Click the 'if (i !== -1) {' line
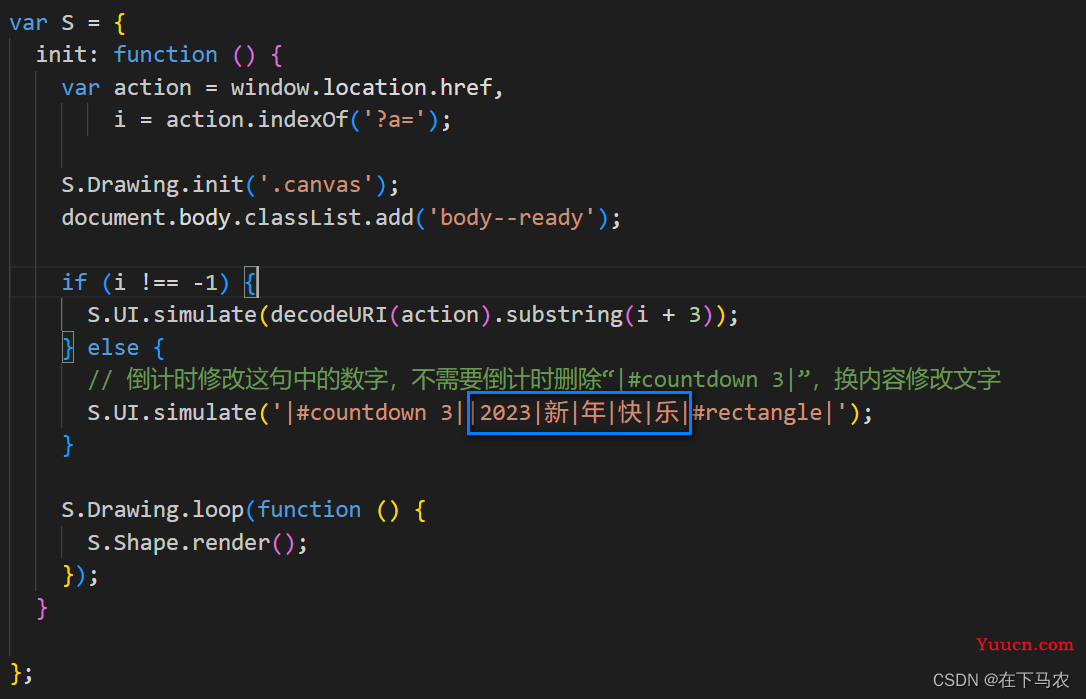The width and height of the screenshot is (1086, 699). (160, 283)
